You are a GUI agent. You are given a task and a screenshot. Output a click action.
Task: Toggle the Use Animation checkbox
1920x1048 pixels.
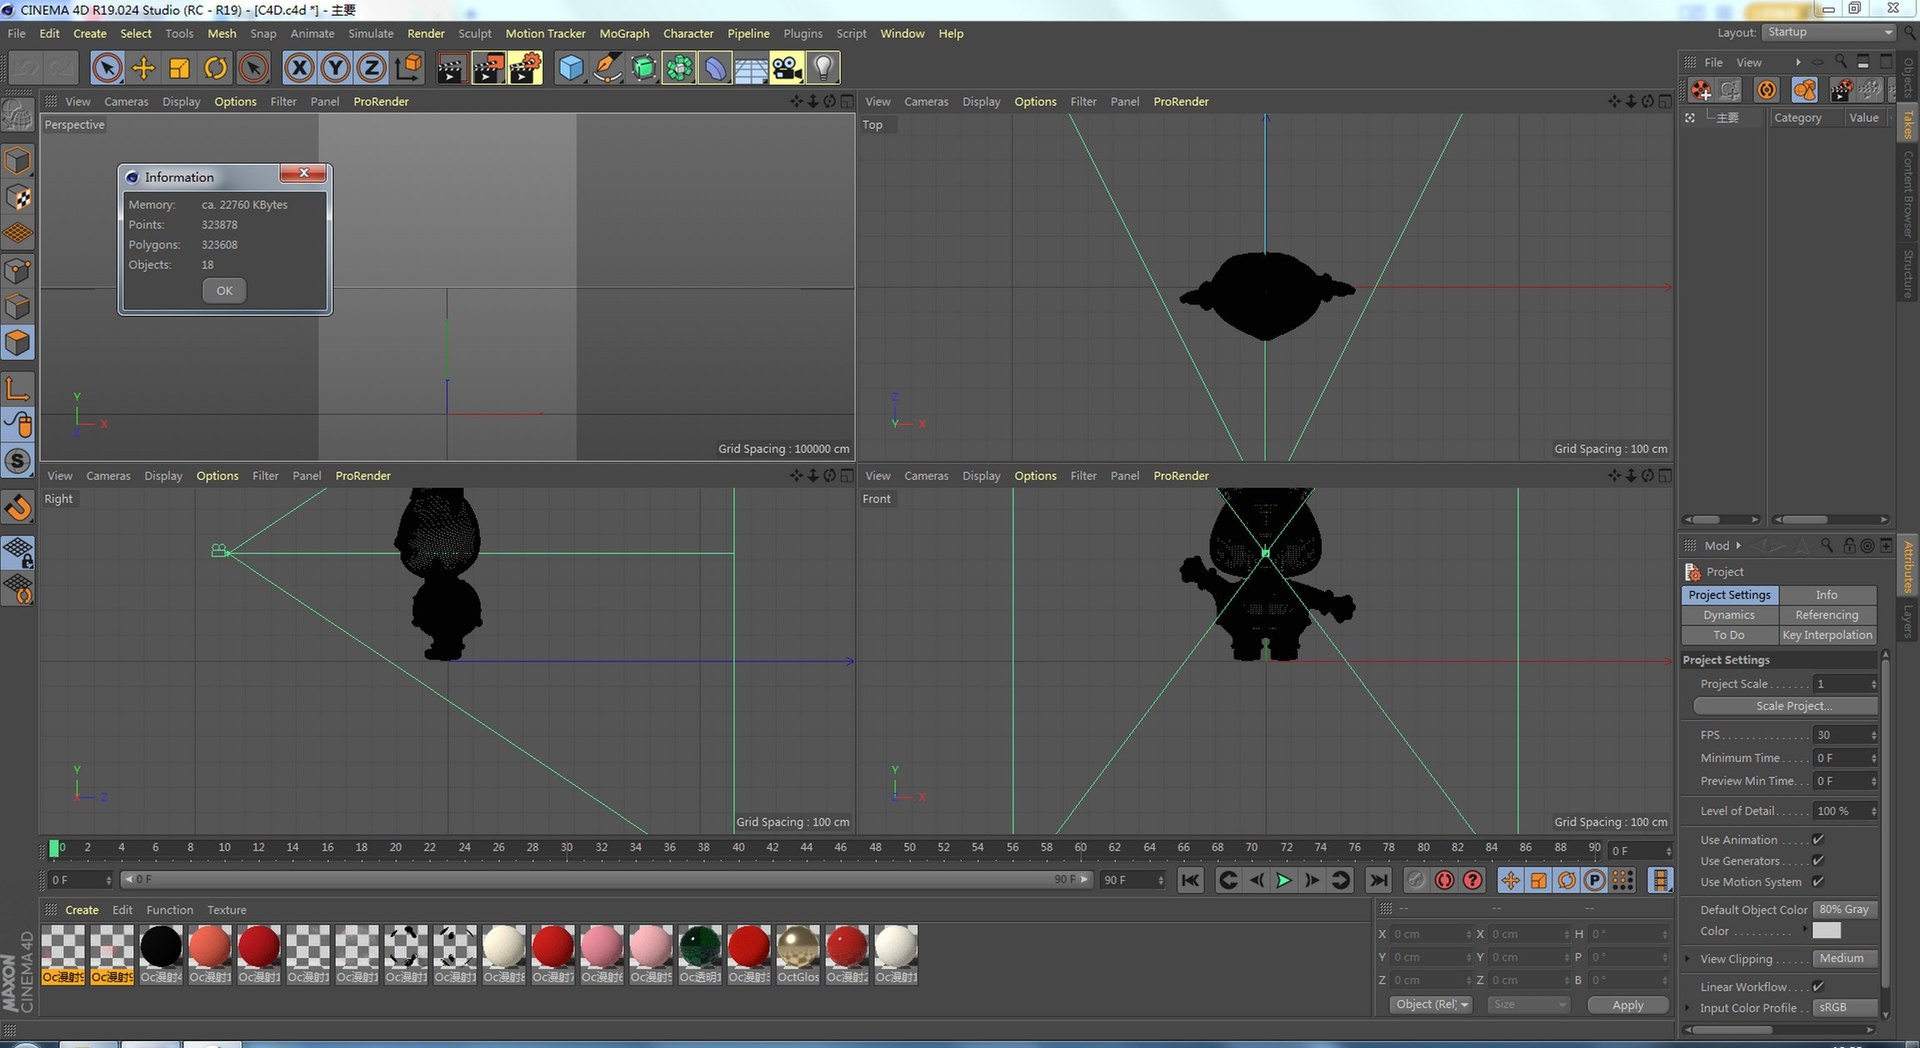(x=1818, y=840)
